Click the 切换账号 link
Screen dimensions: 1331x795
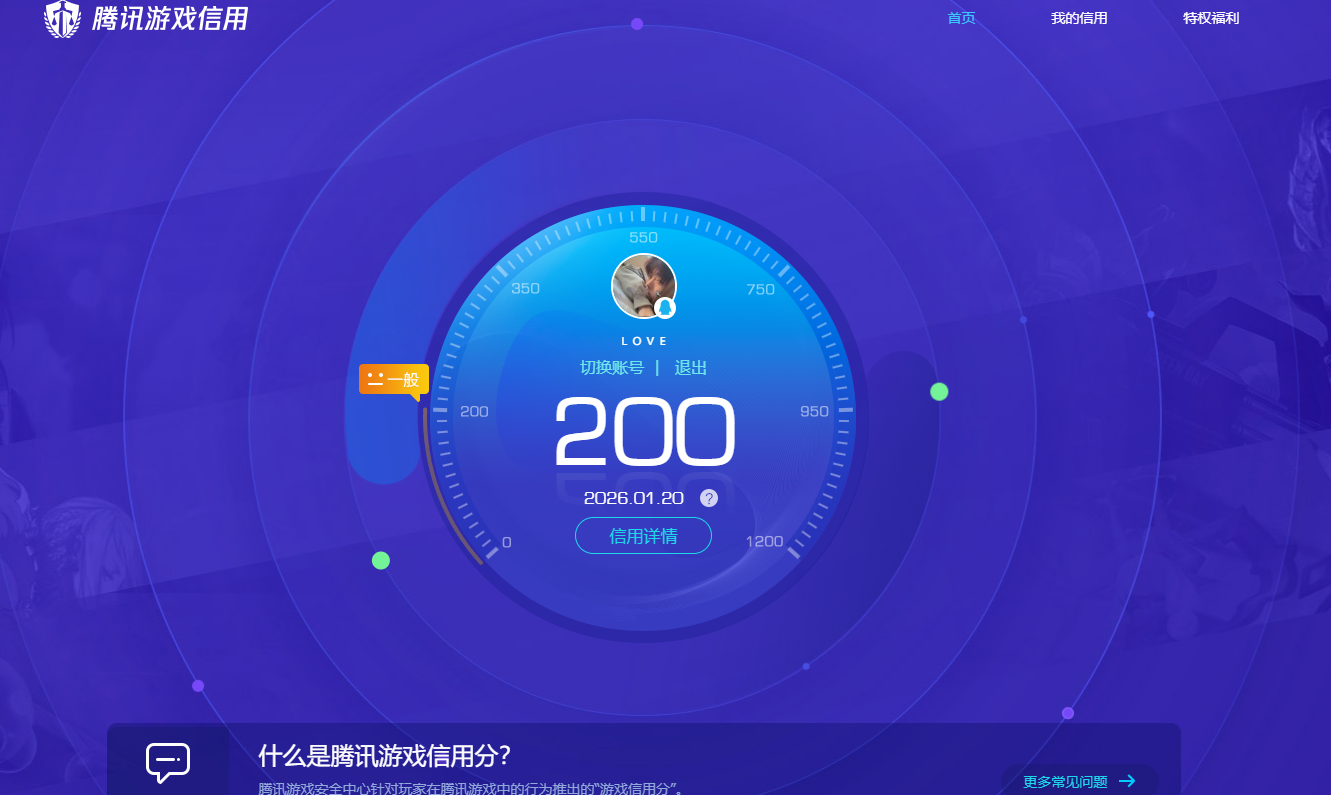611,367
